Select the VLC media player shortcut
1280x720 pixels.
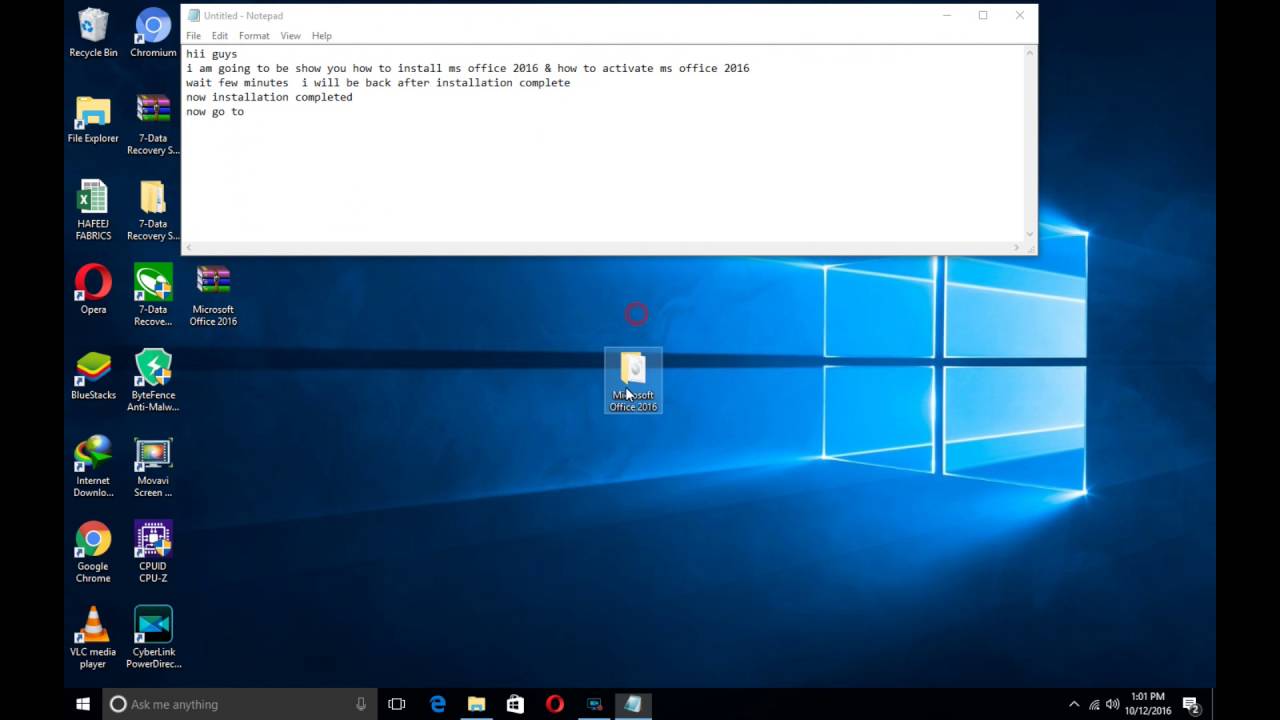click(x=93, y=638)
